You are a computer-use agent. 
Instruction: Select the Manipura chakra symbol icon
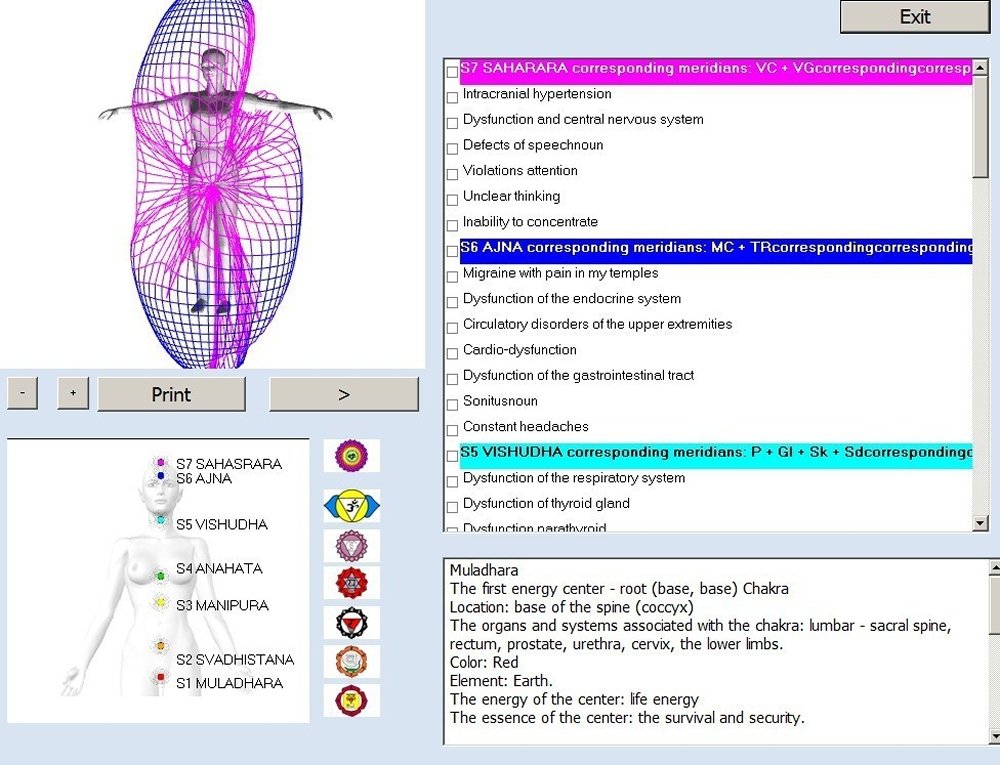tap(352, 622)
